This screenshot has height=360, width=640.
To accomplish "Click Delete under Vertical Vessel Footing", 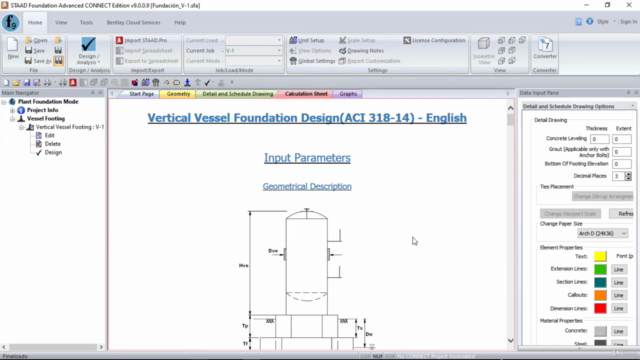I will (x=53, y=144).
